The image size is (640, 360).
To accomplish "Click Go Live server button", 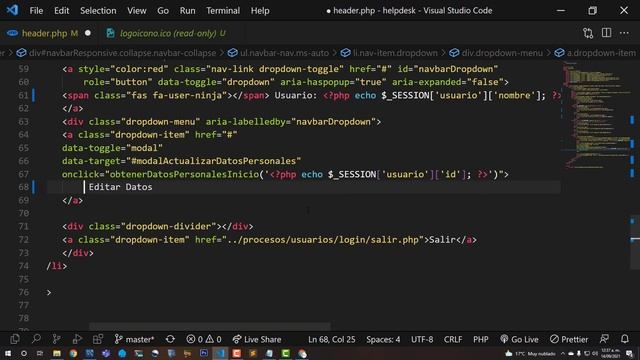I will tap(519, 339).
